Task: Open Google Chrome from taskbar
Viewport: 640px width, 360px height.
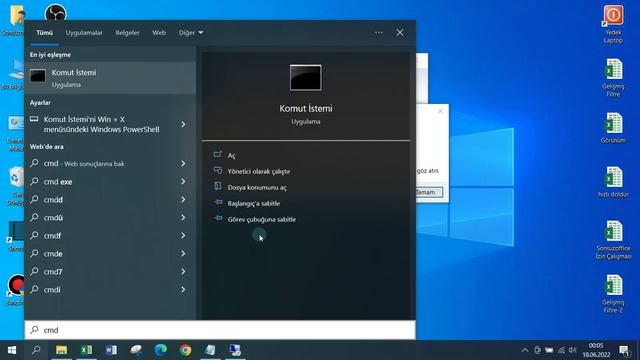Action: (x=186, y=350)
